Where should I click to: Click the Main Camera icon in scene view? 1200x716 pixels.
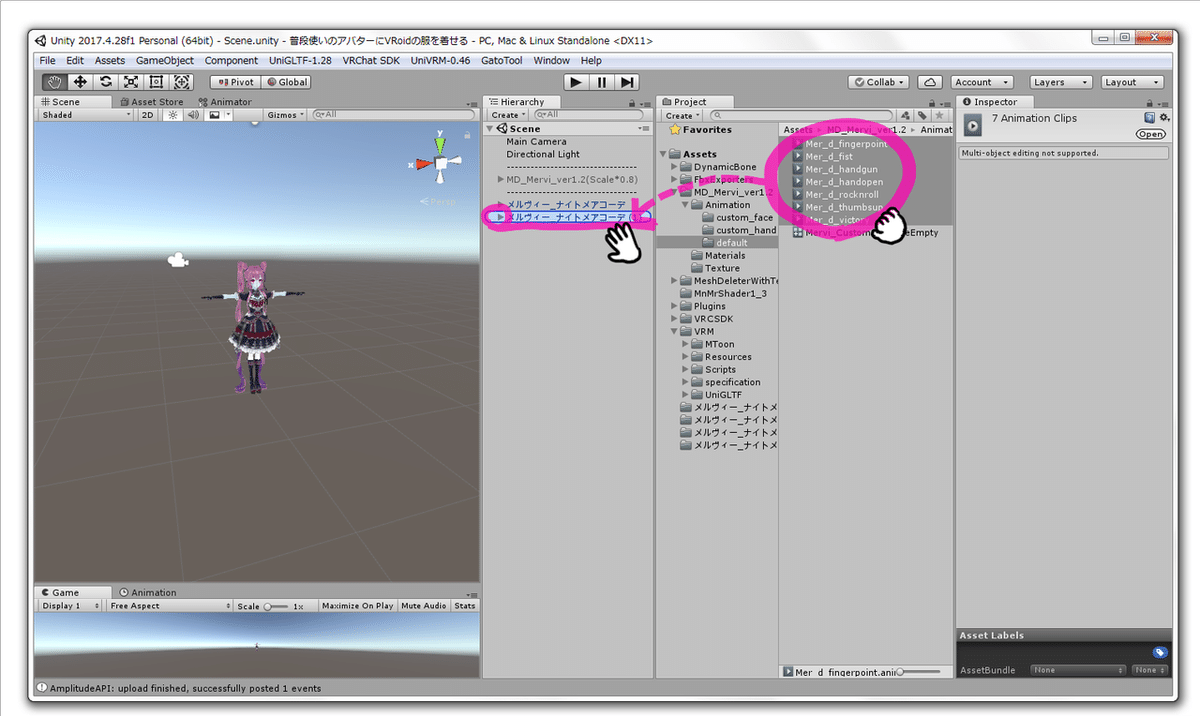pyautogui.click(x=178, y=261)
